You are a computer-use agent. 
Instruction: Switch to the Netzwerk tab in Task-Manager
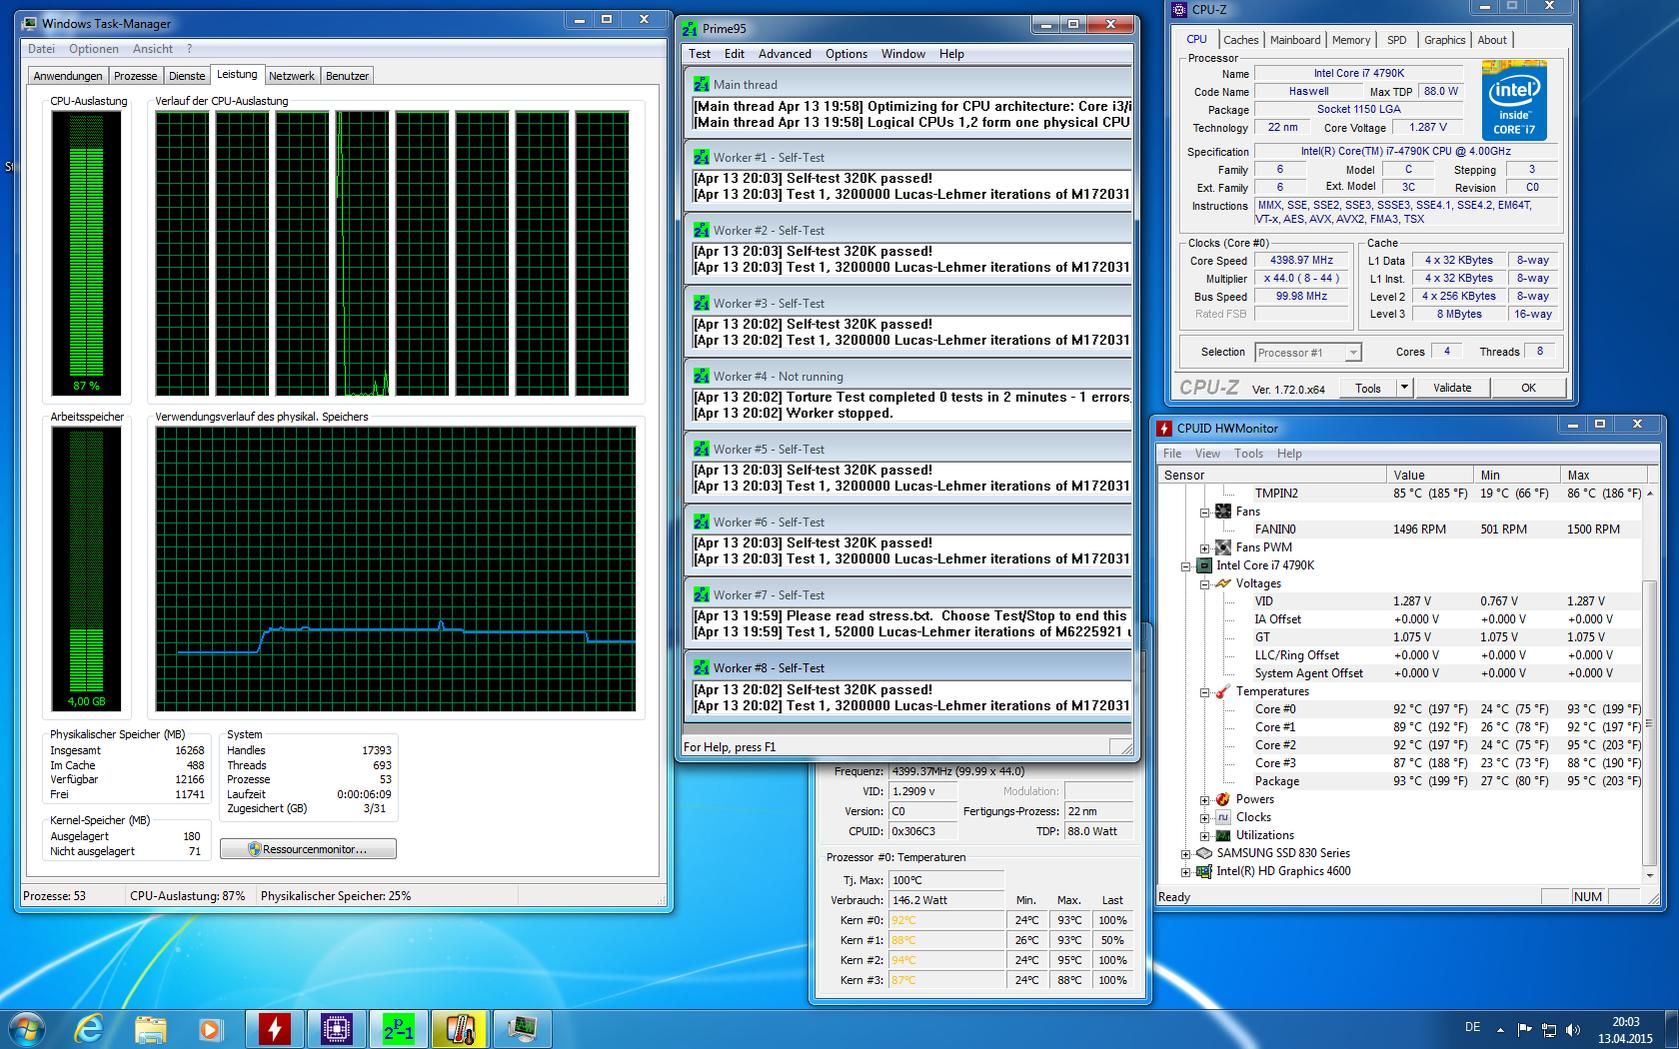pyautogui.click(x=292, y=76)
